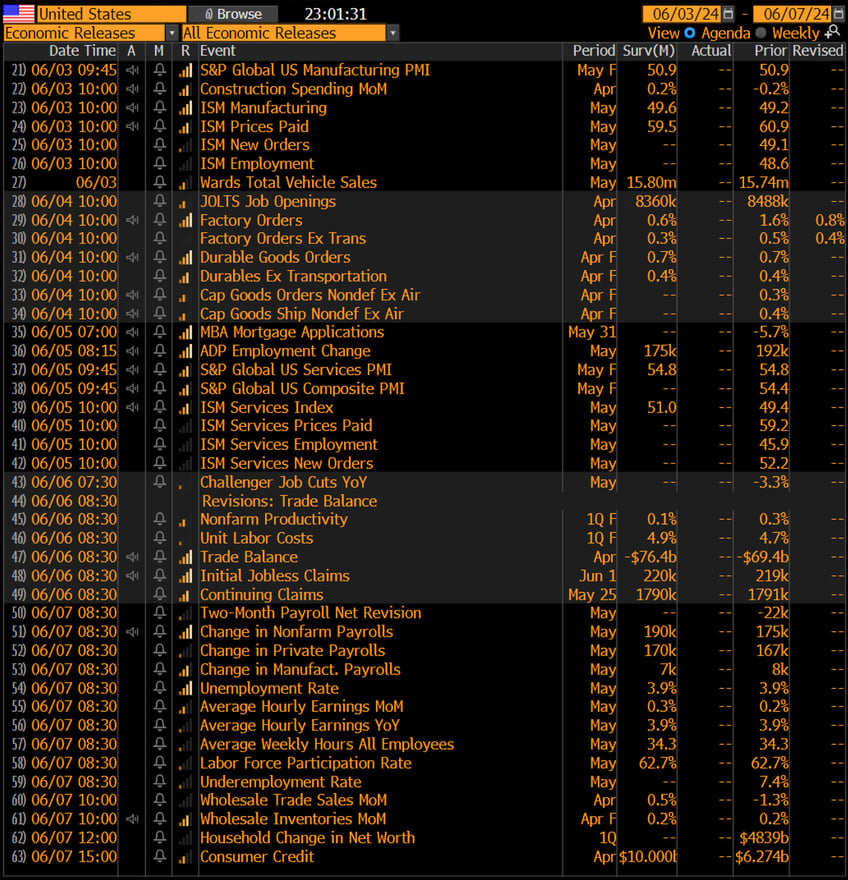Open the All Economic Releases dropdown arrow
Screen dimensions: 848x880
(393, 33)
